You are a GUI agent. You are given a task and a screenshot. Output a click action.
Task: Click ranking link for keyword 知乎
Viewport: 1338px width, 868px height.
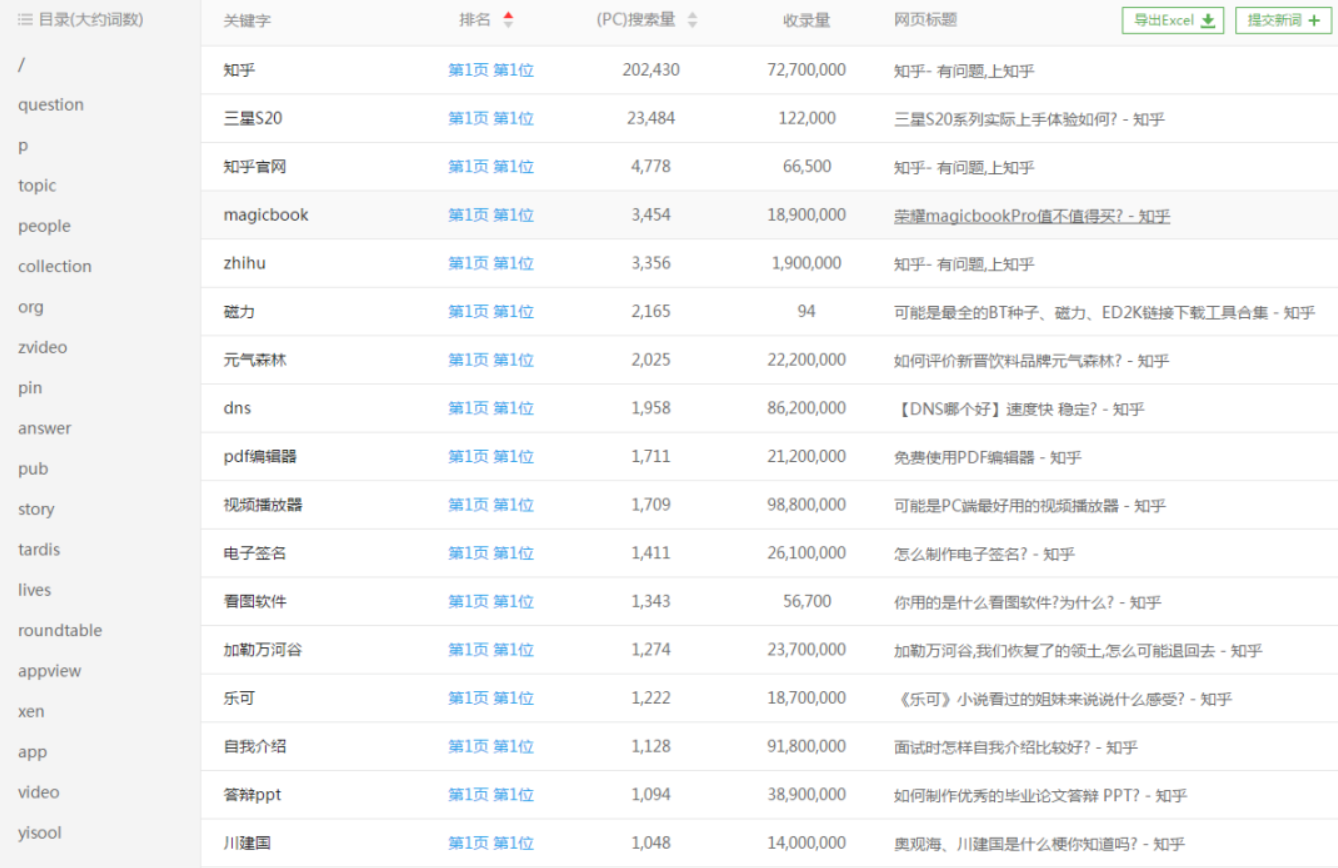pos(491,70)
